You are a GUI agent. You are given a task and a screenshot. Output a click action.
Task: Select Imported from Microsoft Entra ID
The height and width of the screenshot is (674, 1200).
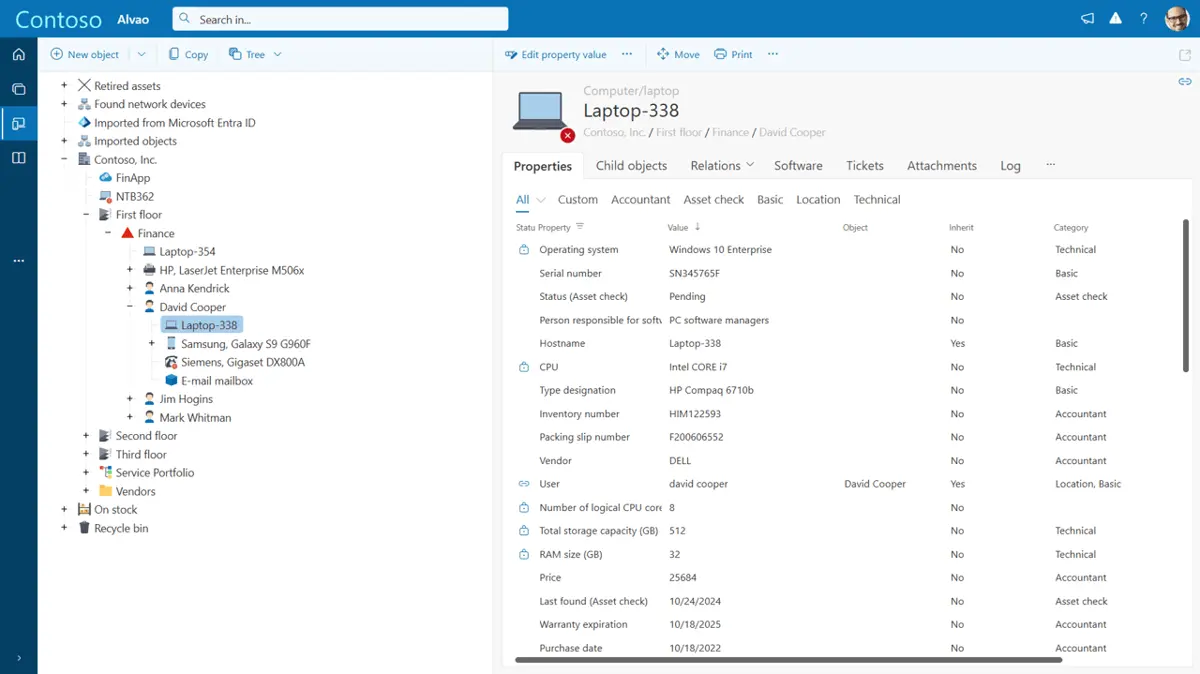click(x=174, y=123)
